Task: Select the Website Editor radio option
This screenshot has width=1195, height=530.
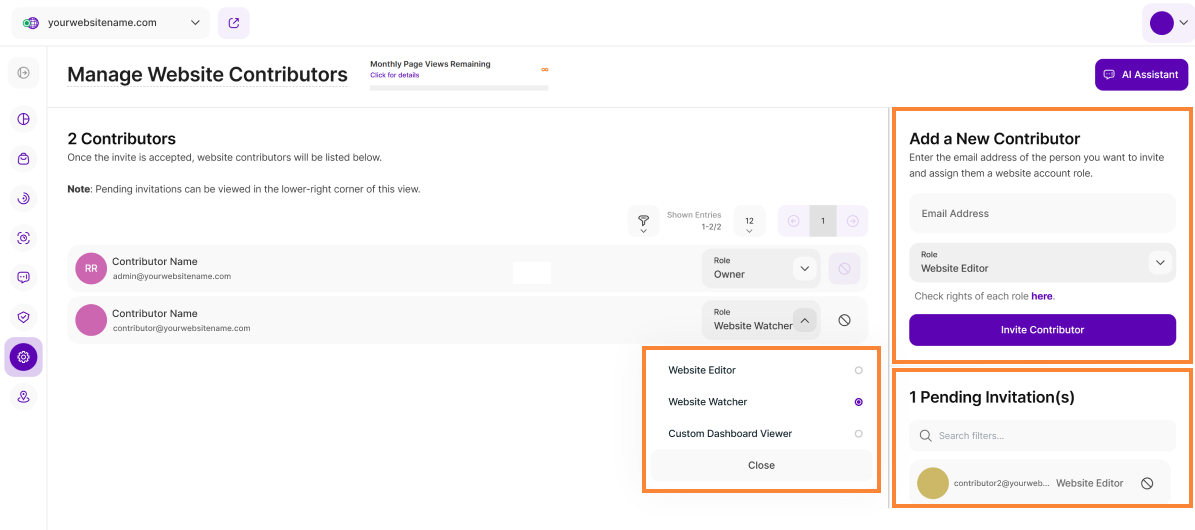Action: pyautogui.click(x=858, y=370)
